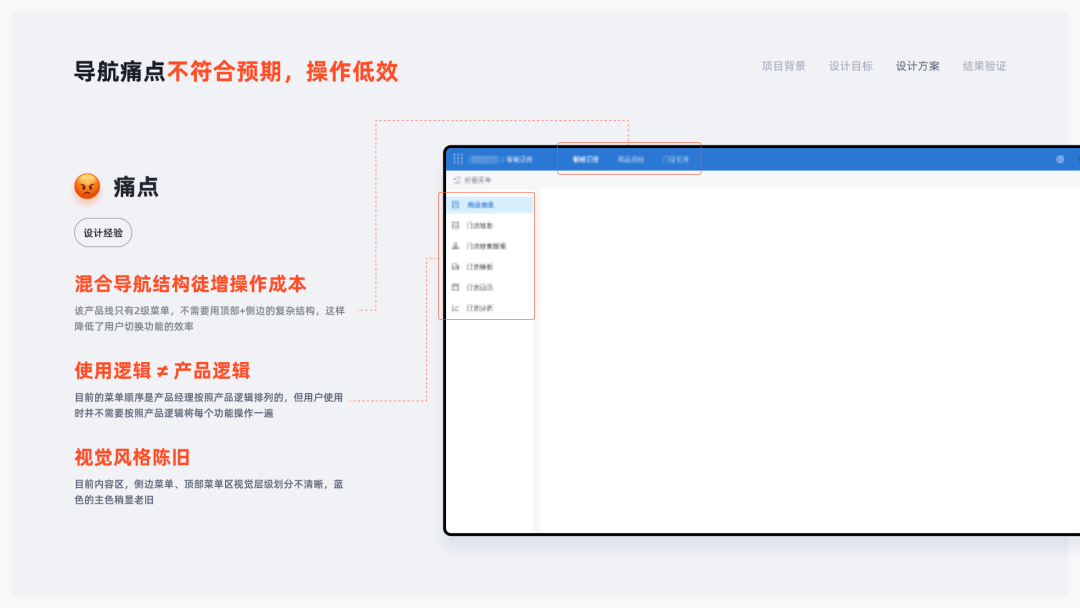Open the app grid launcher icon in mockup
The height and width of the screenshot is (608, 1080).
coord(458,159)
